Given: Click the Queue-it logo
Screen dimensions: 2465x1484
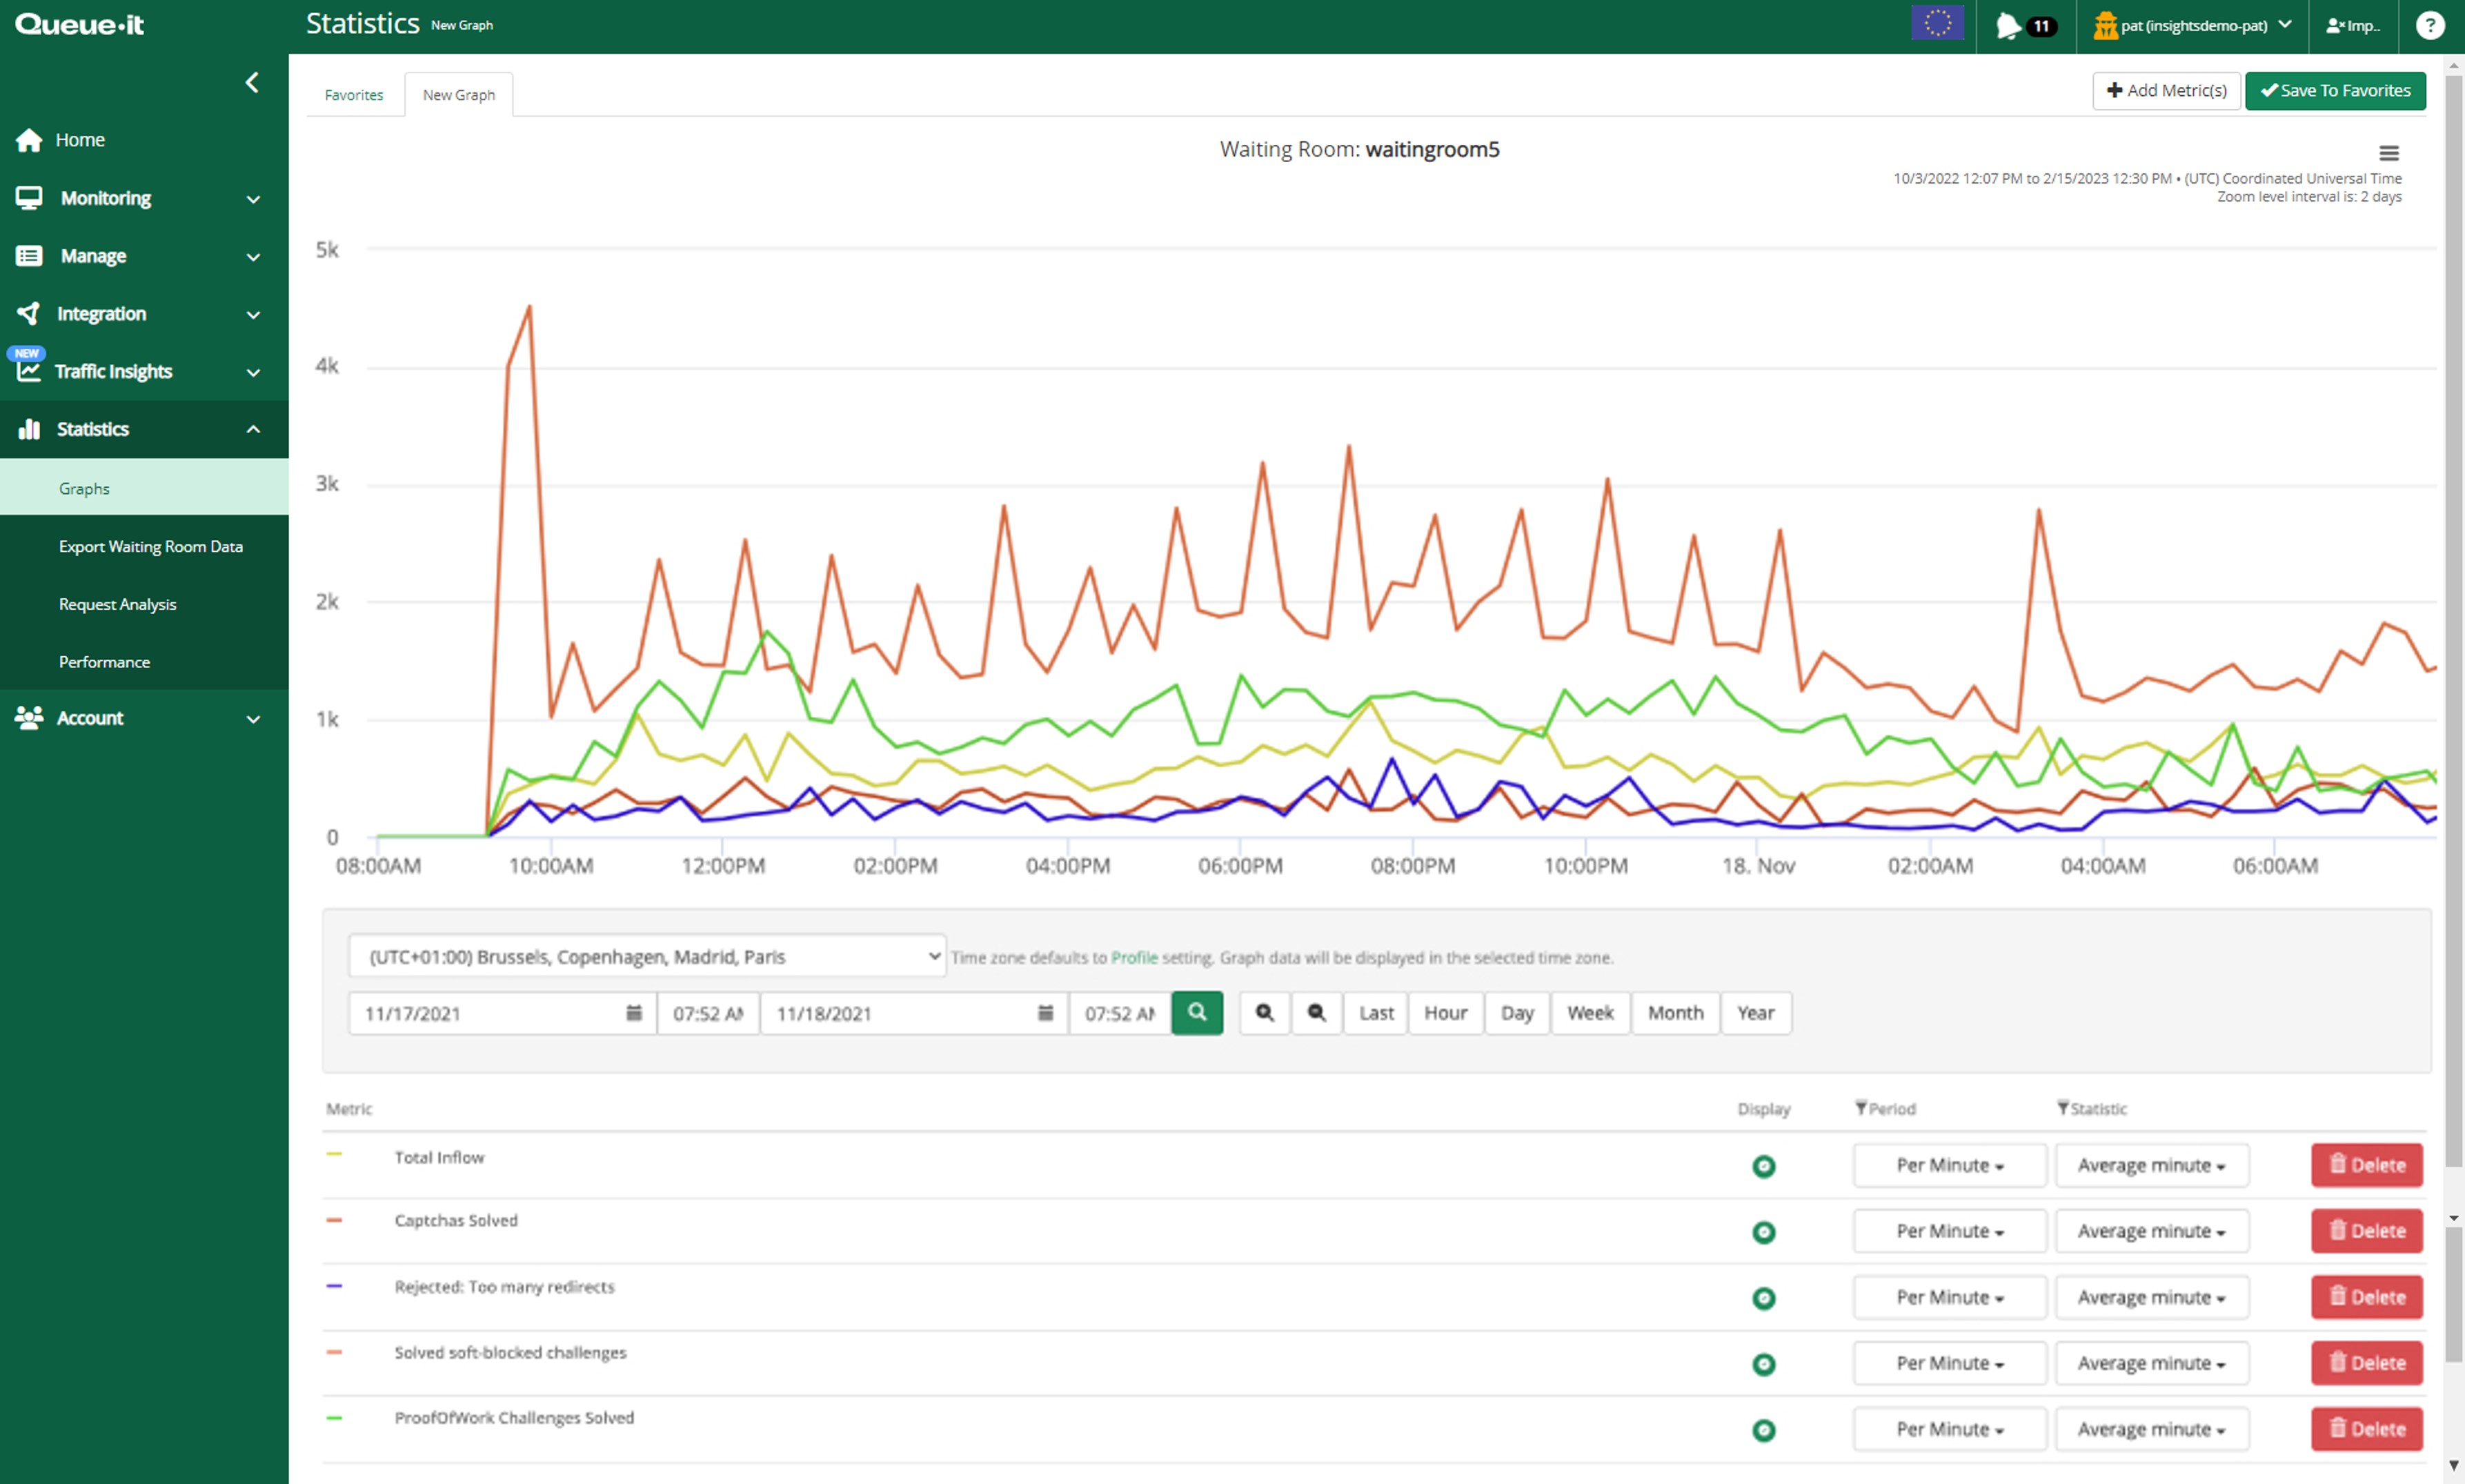Looking at the screenshot, I should click(x=80, y=24).
